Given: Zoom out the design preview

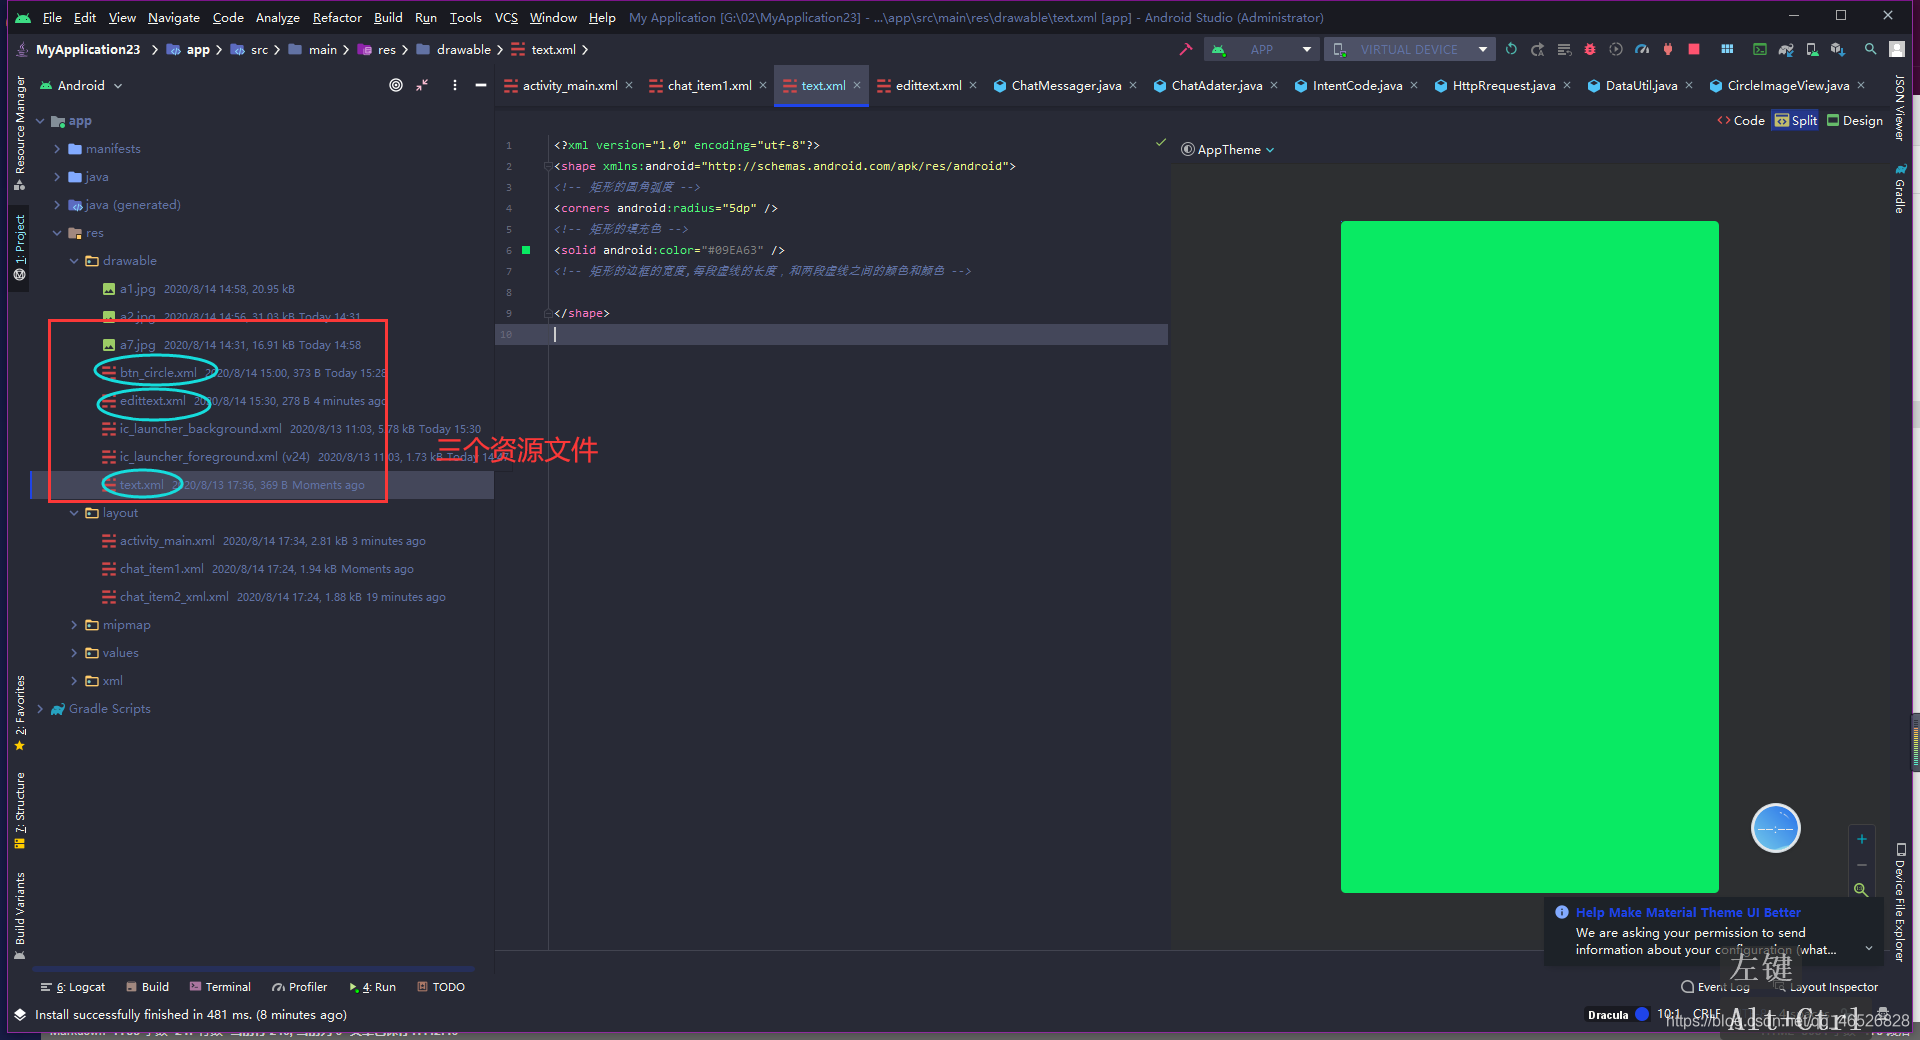Looking at the screenshot, I should click(1862, 865).
